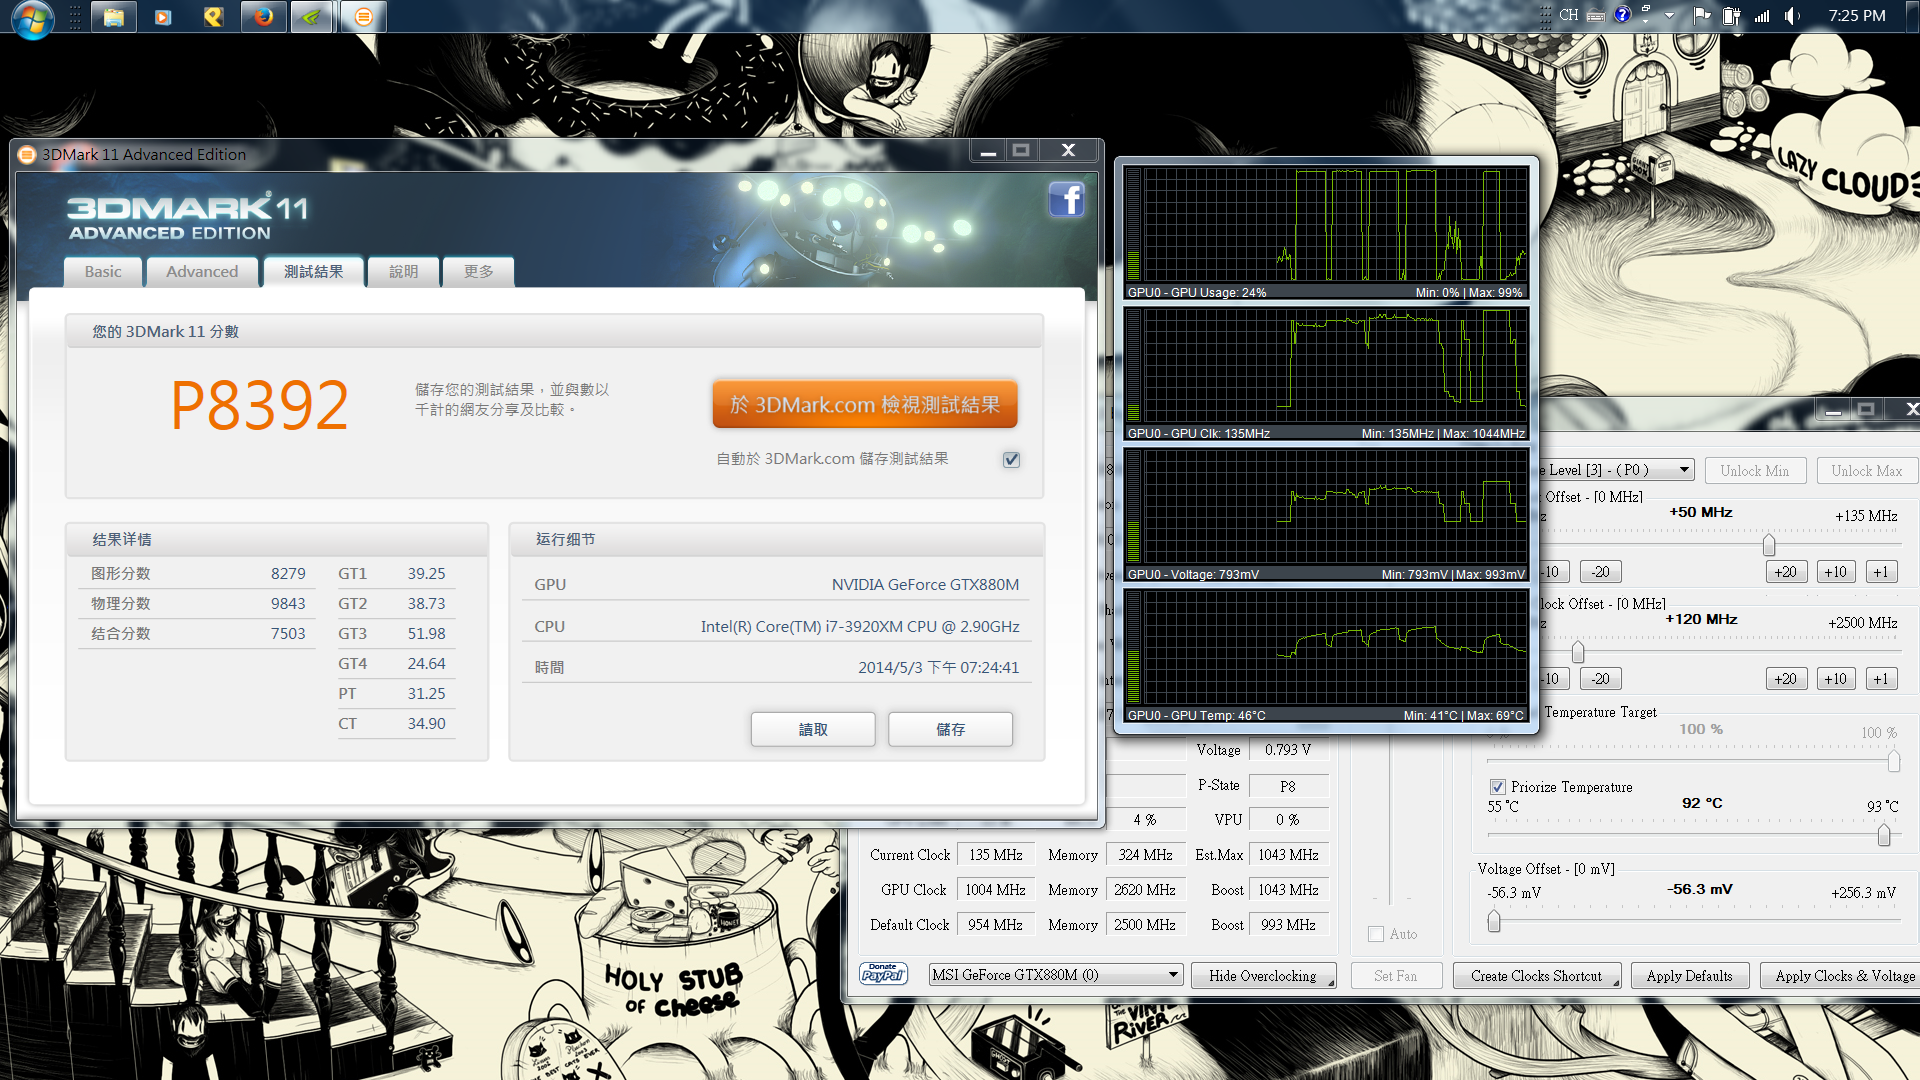Image resolution: width=1920 pixels, height=1080 pixels.
Task: Click the Apply Defaults button
Action: click(x=1690, y=976)
